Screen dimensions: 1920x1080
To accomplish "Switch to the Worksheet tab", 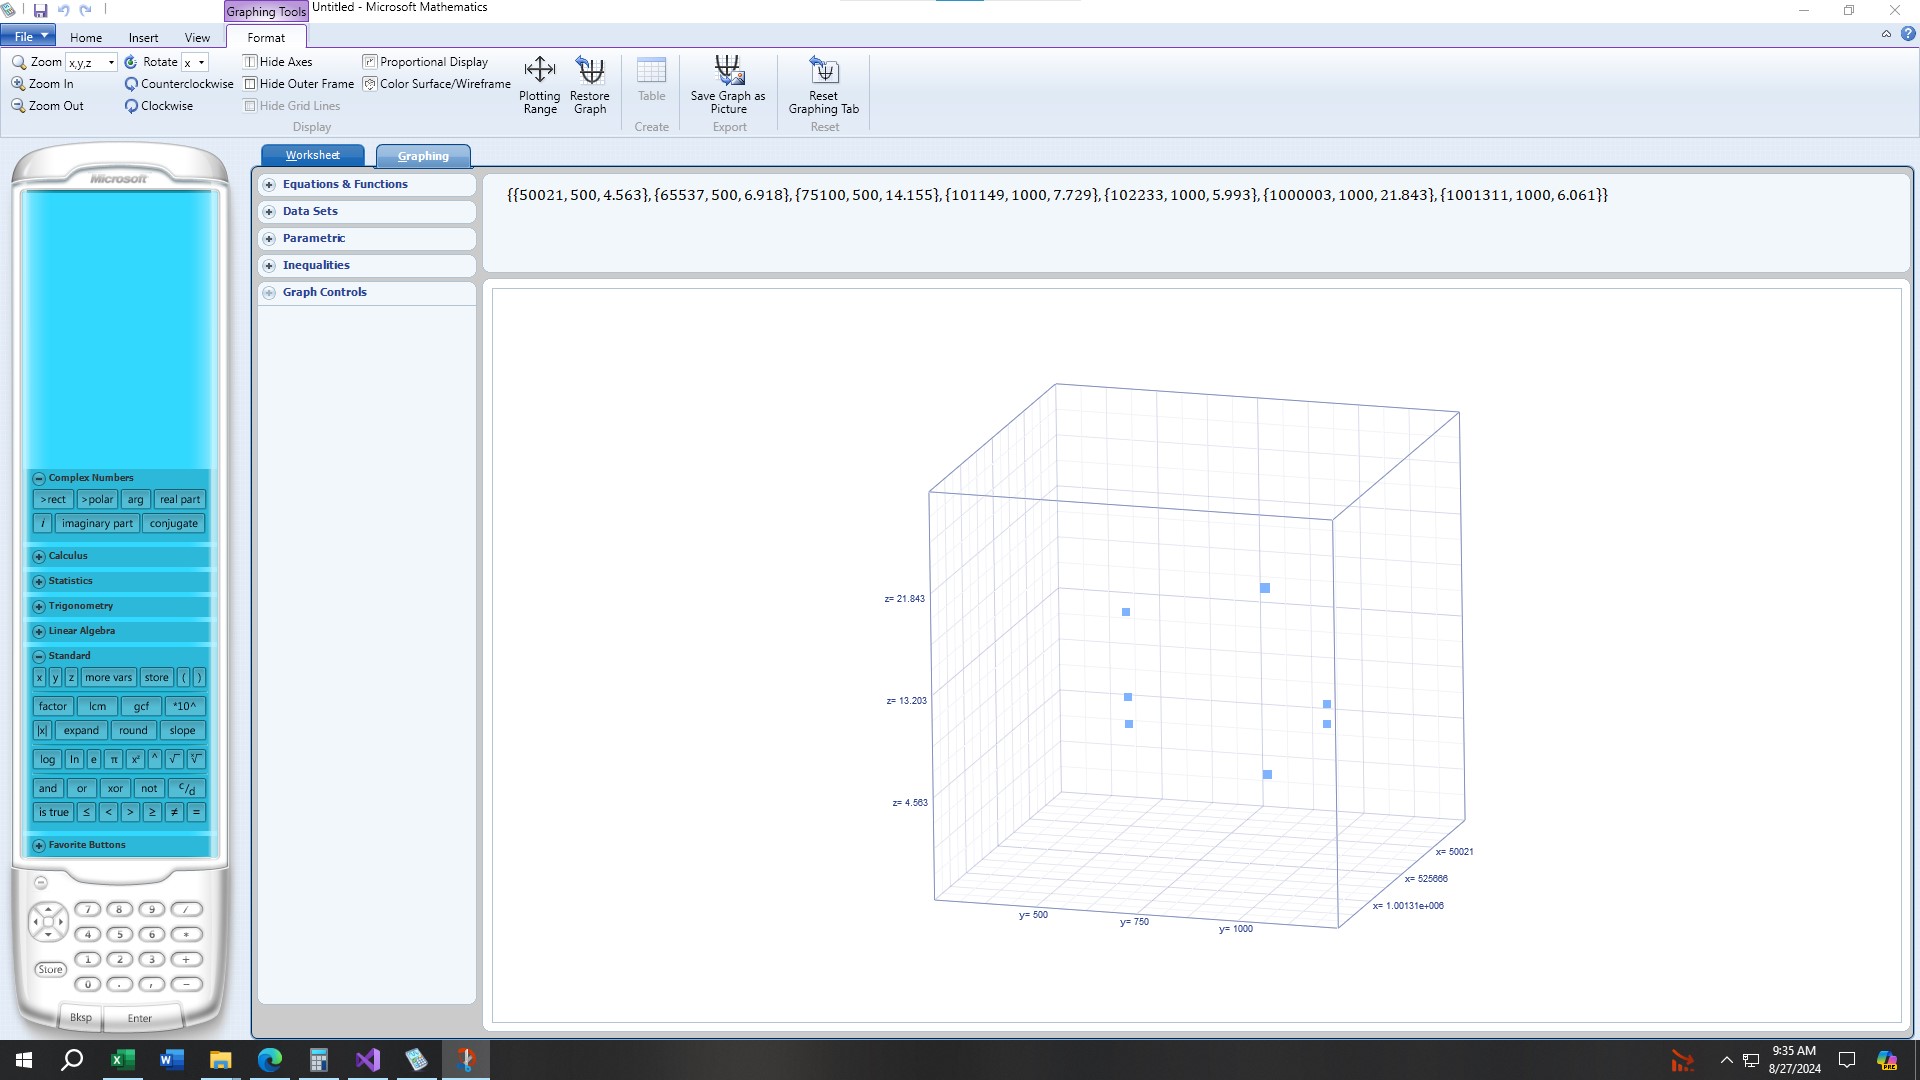I will coord(312,155).
